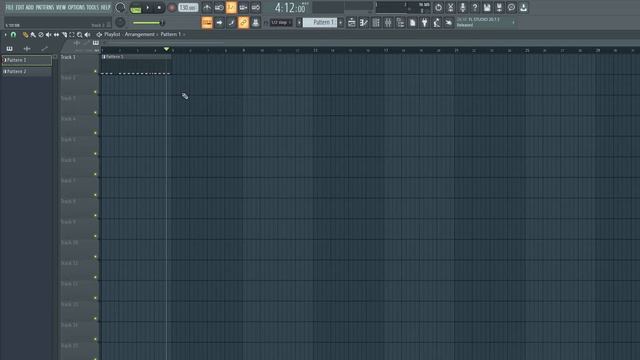Click the multilink to controllers icon

[x=256, y=22]
